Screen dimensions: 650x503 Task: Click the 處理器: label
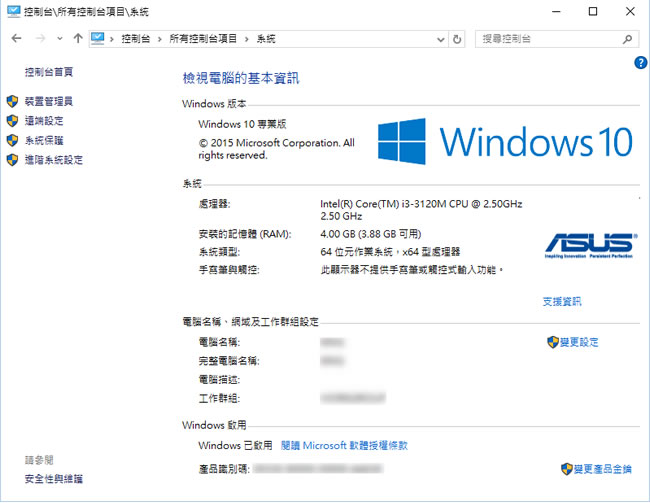coord(214,204)
